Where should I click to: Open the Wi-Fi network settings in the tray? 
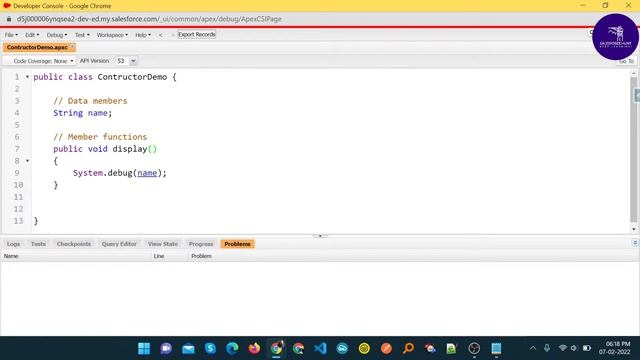(x=563, y=348)
